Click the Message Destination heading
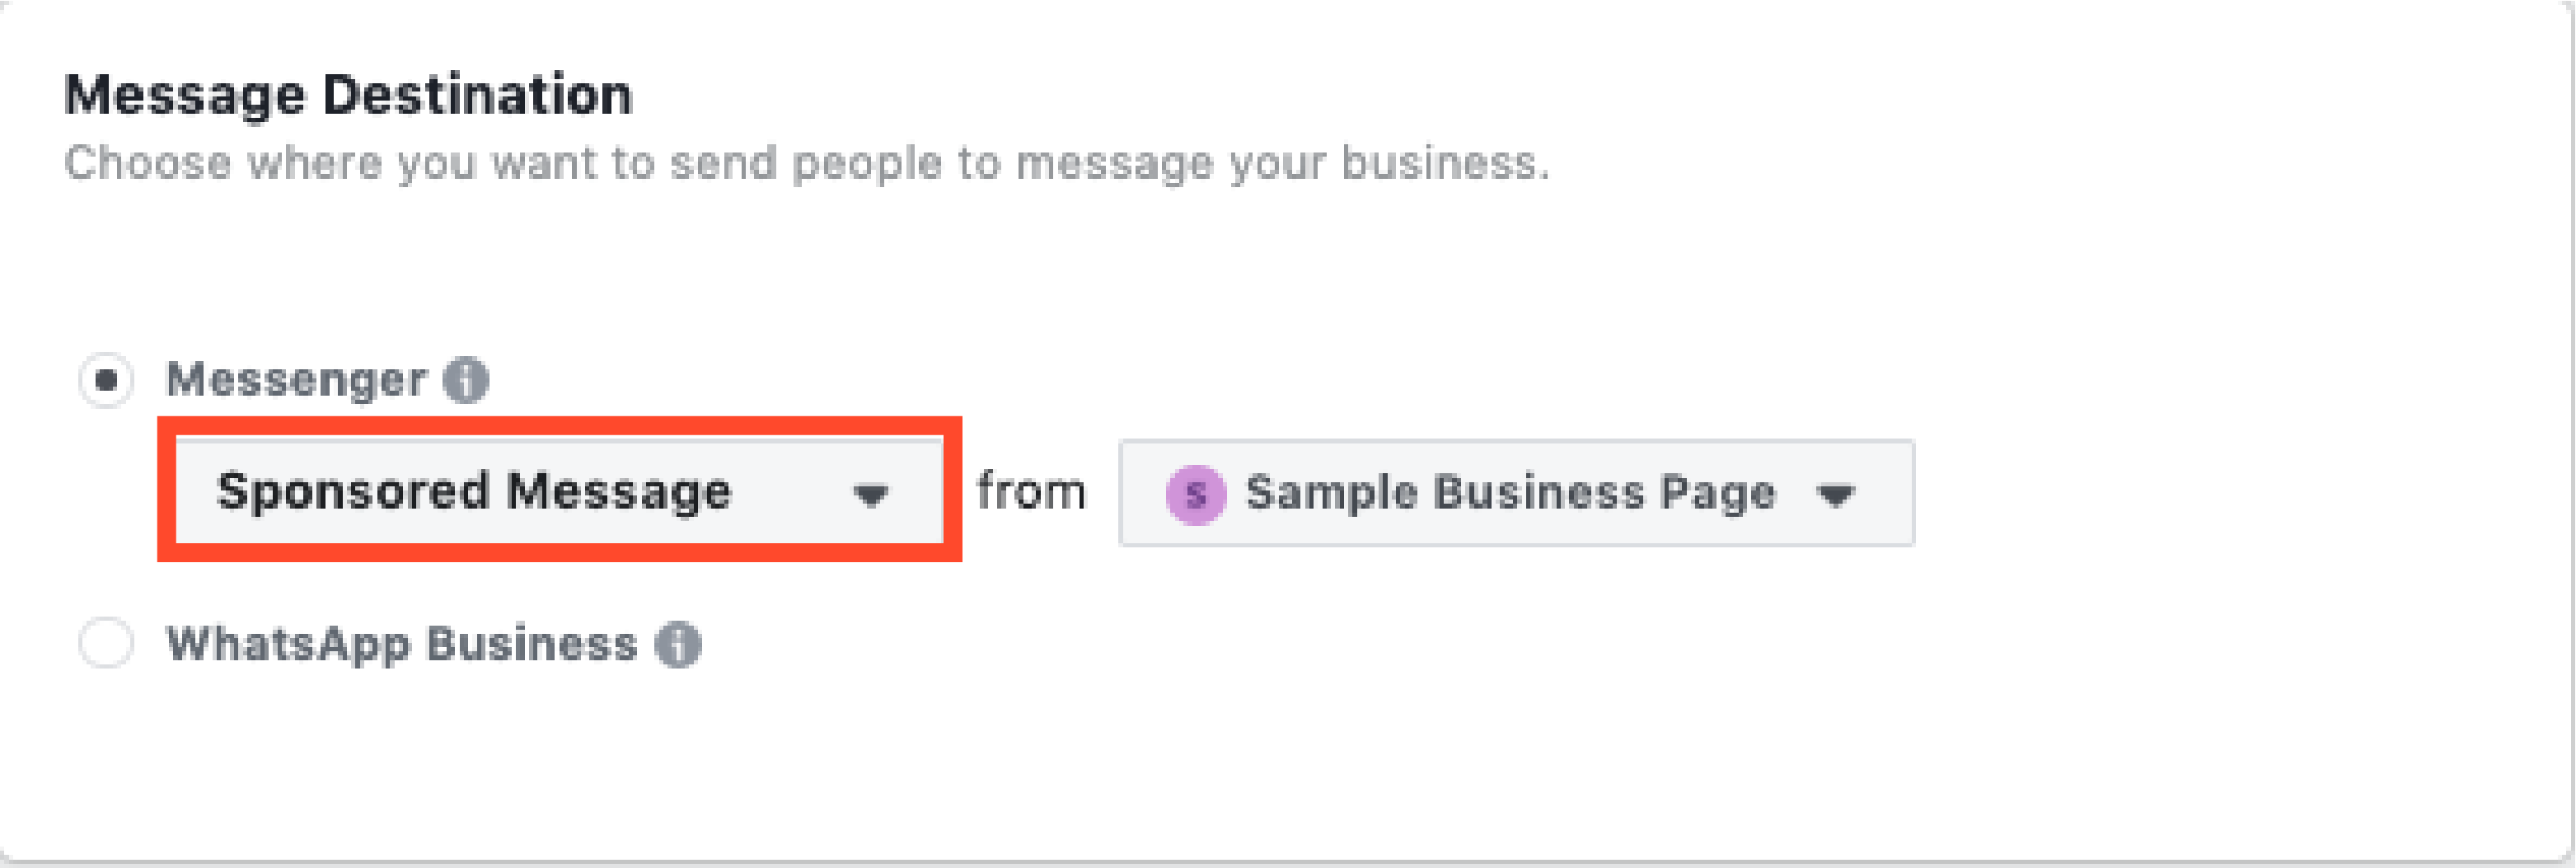Screen dimensions: 2576x868 [348, 96]
